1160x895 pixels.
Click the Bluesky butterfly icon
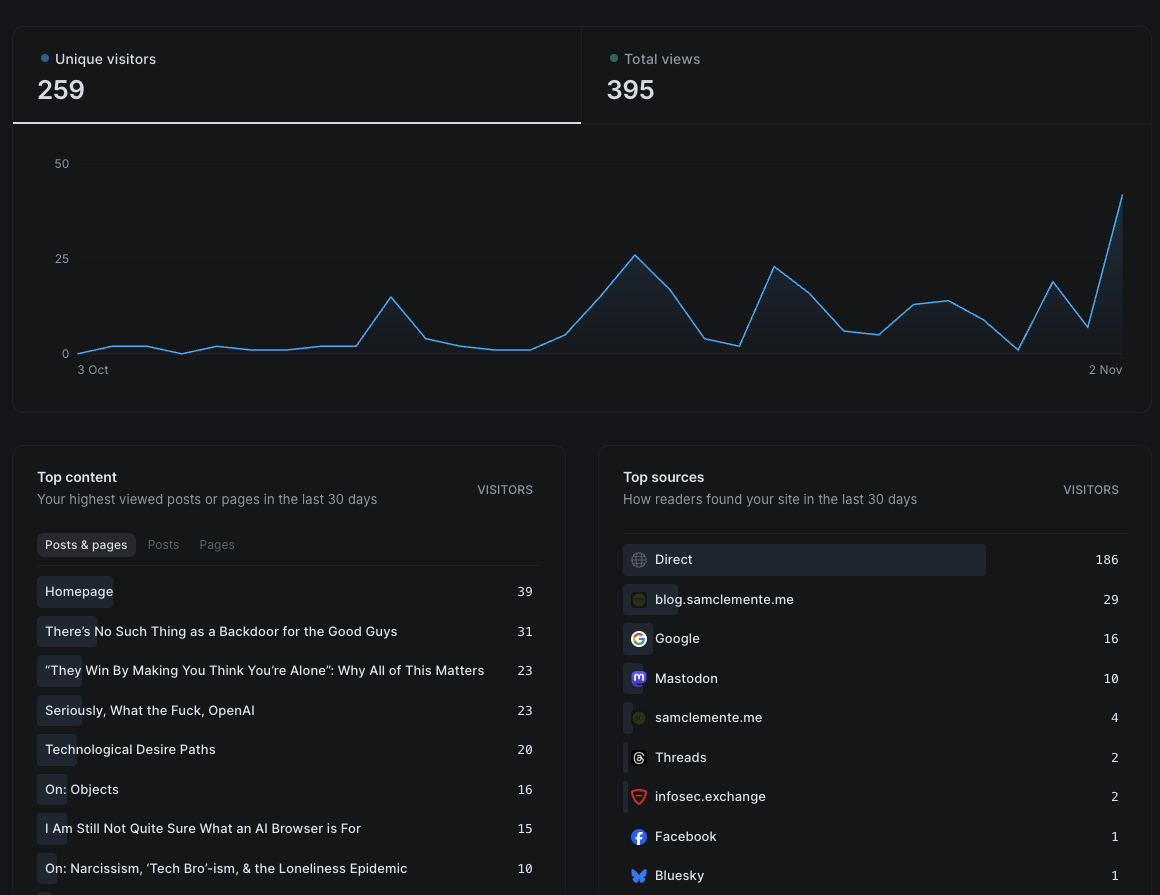click(x=639, y=876)
